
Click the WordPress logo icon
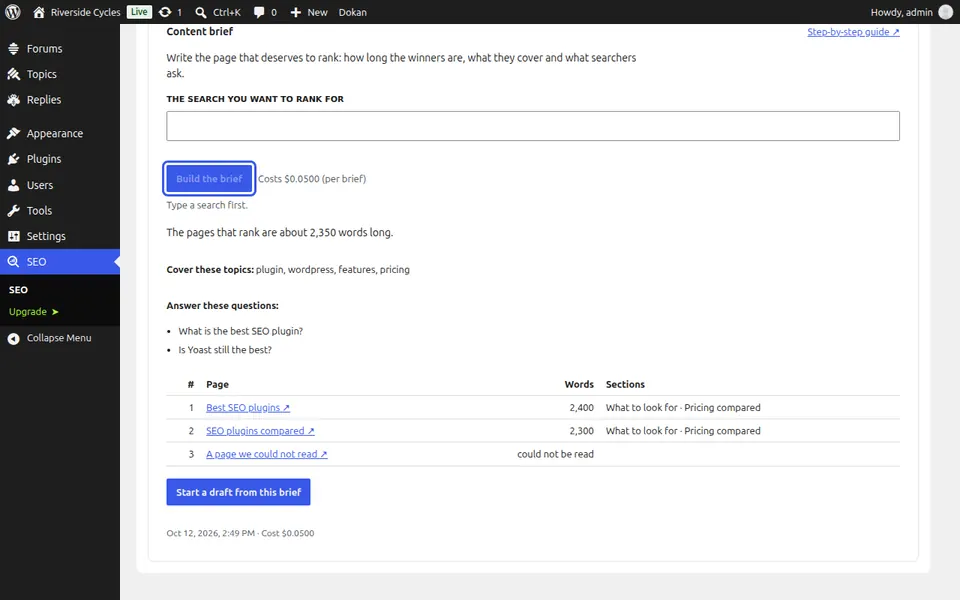click(x=13, y=12)
